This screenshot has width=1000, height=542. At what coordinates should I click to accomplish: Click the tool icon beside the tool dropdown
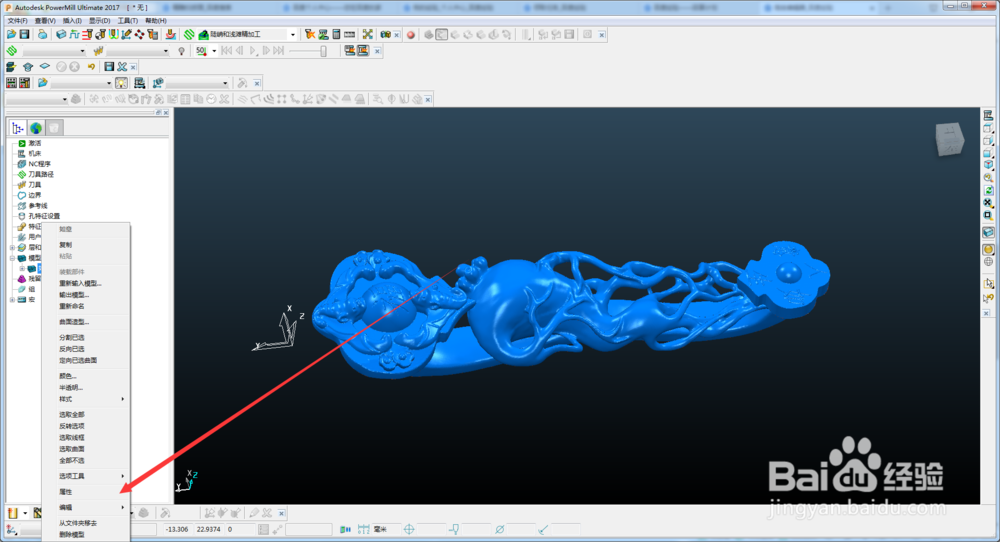point(98,51)
